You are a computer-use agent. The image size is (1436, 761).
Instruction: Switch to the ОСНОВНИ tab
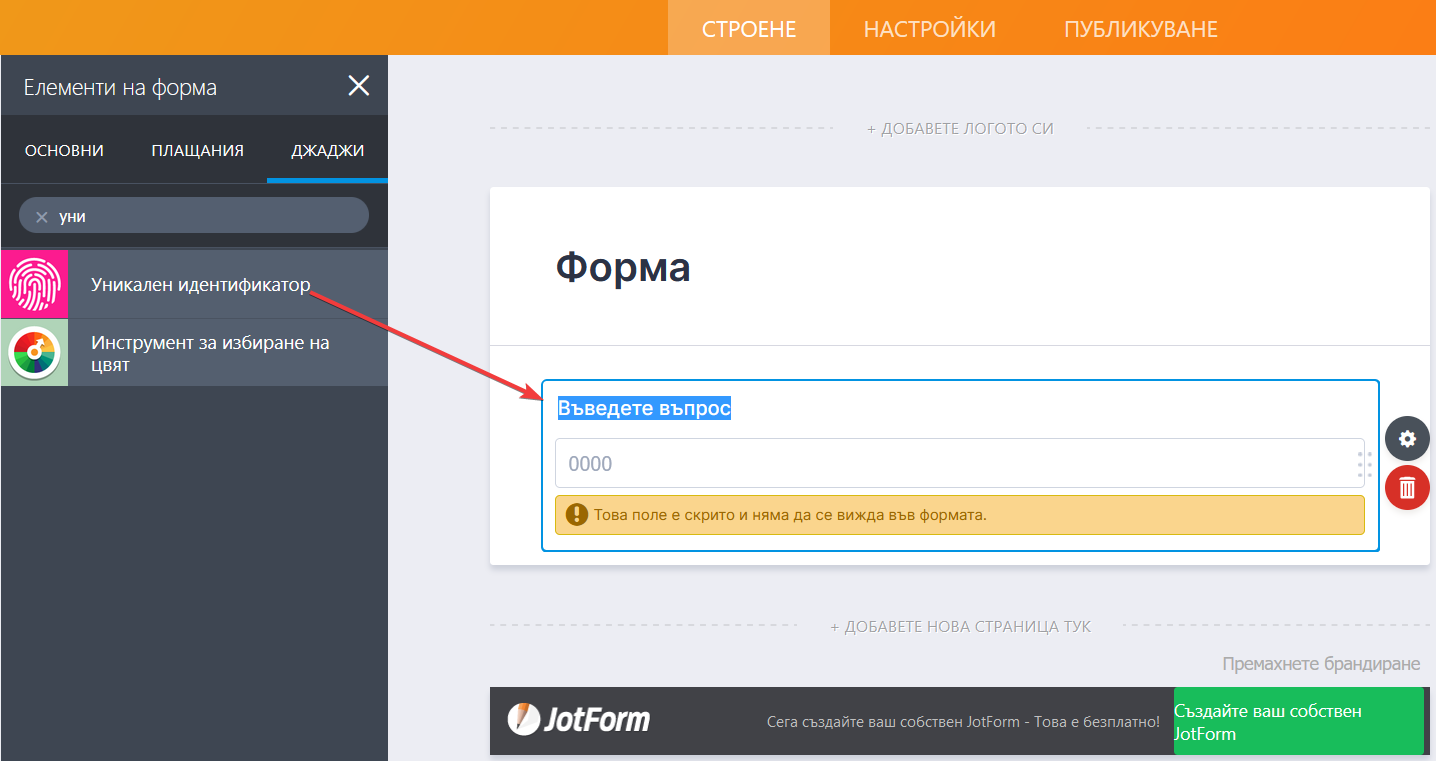tap(64, 151)
